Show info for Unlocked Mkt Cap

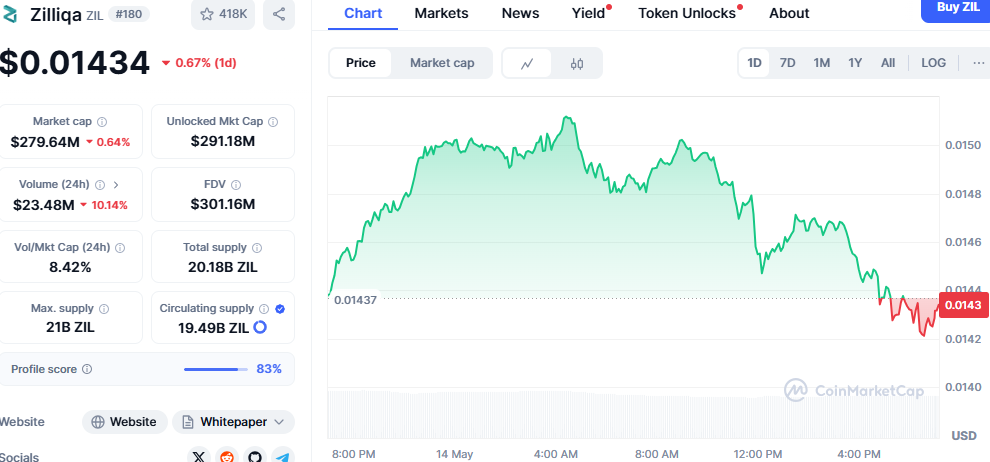273,121
